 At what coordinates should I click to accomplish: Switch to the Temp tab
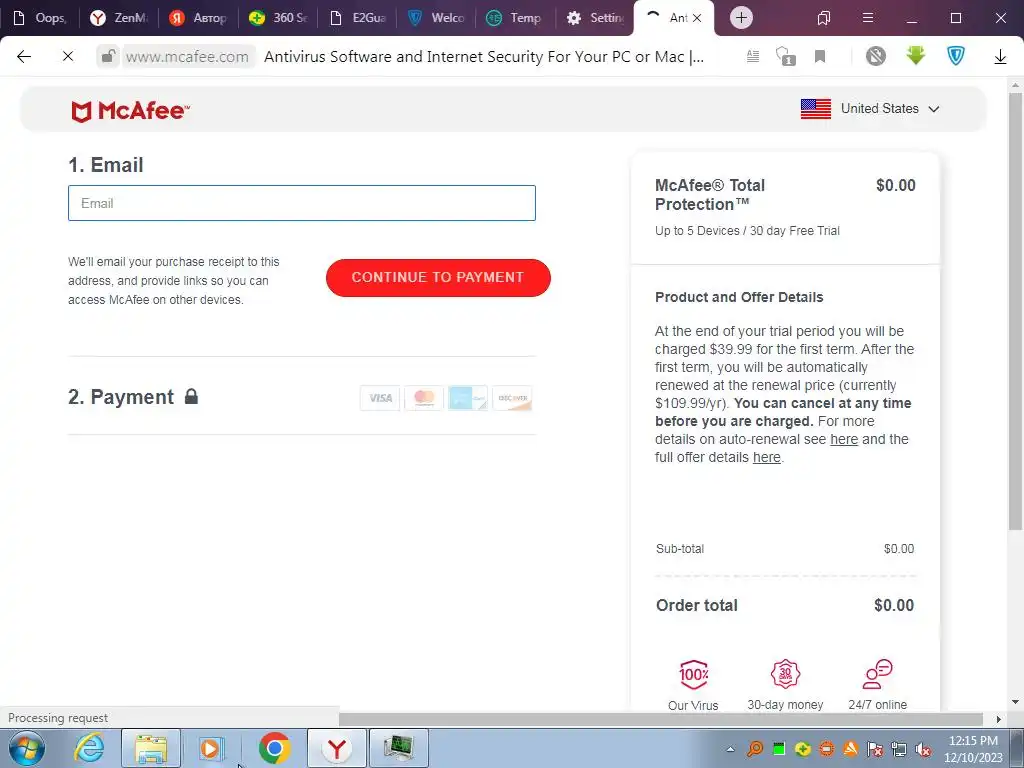point(516,18)
